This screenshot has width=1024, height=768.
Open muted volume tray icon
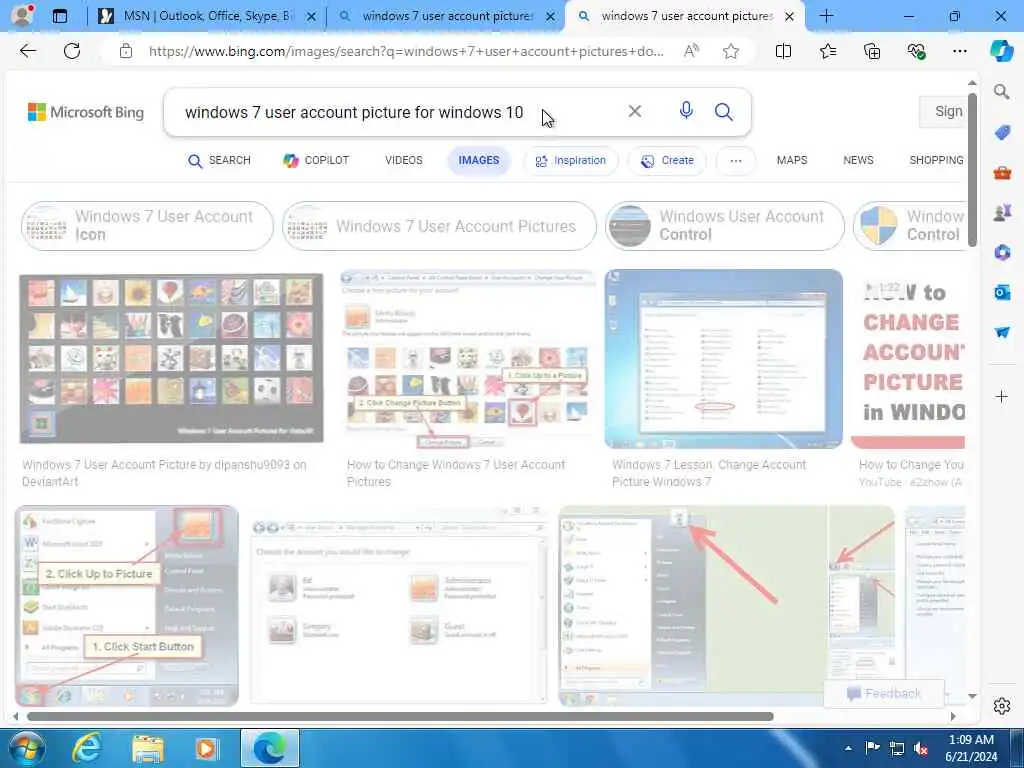coord(921,748)
